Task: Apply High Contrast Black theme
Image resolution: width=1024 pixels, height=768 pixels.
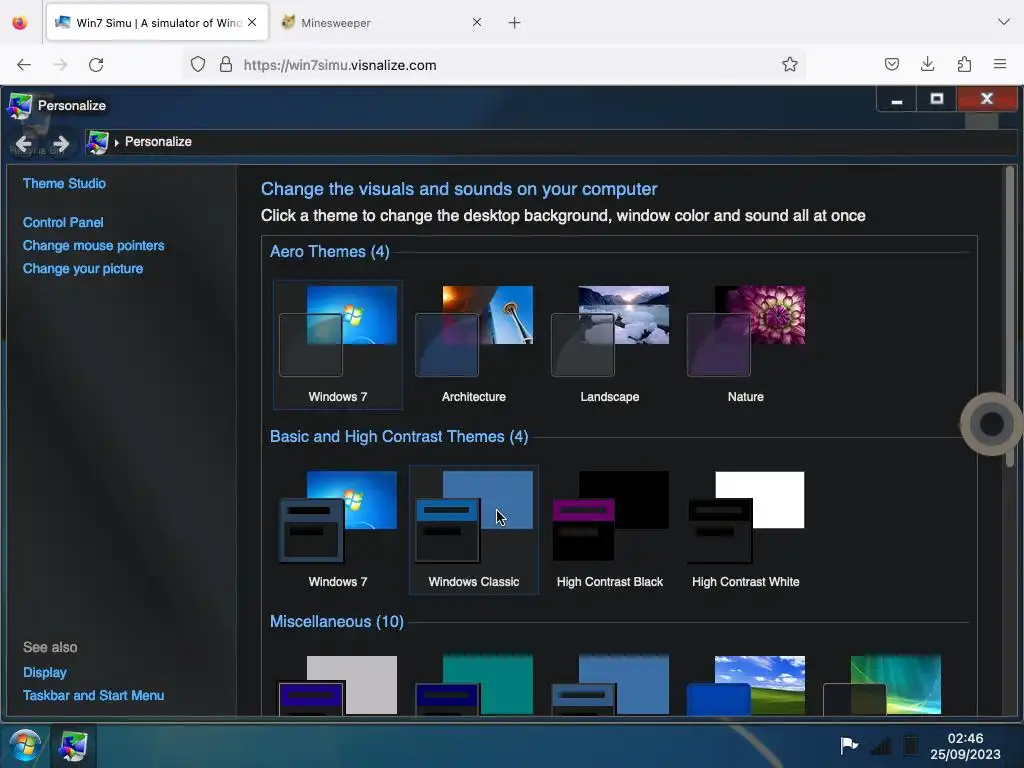Action: pyautogui.click(x=610, y=530)
